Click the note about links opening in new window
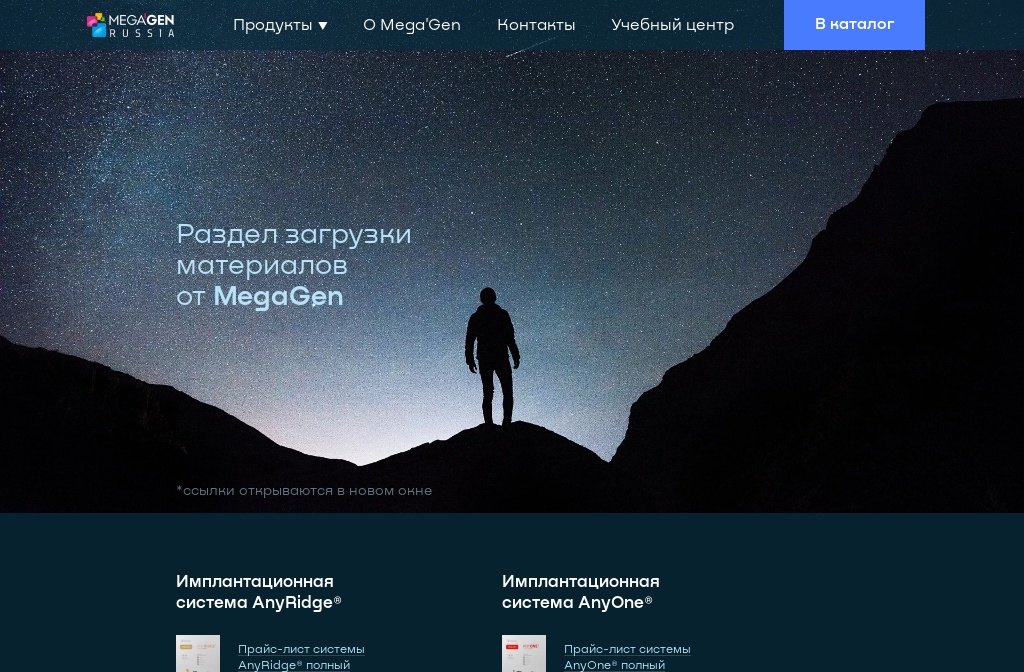This screenshot has height=672, width=1024. point(304,490)
